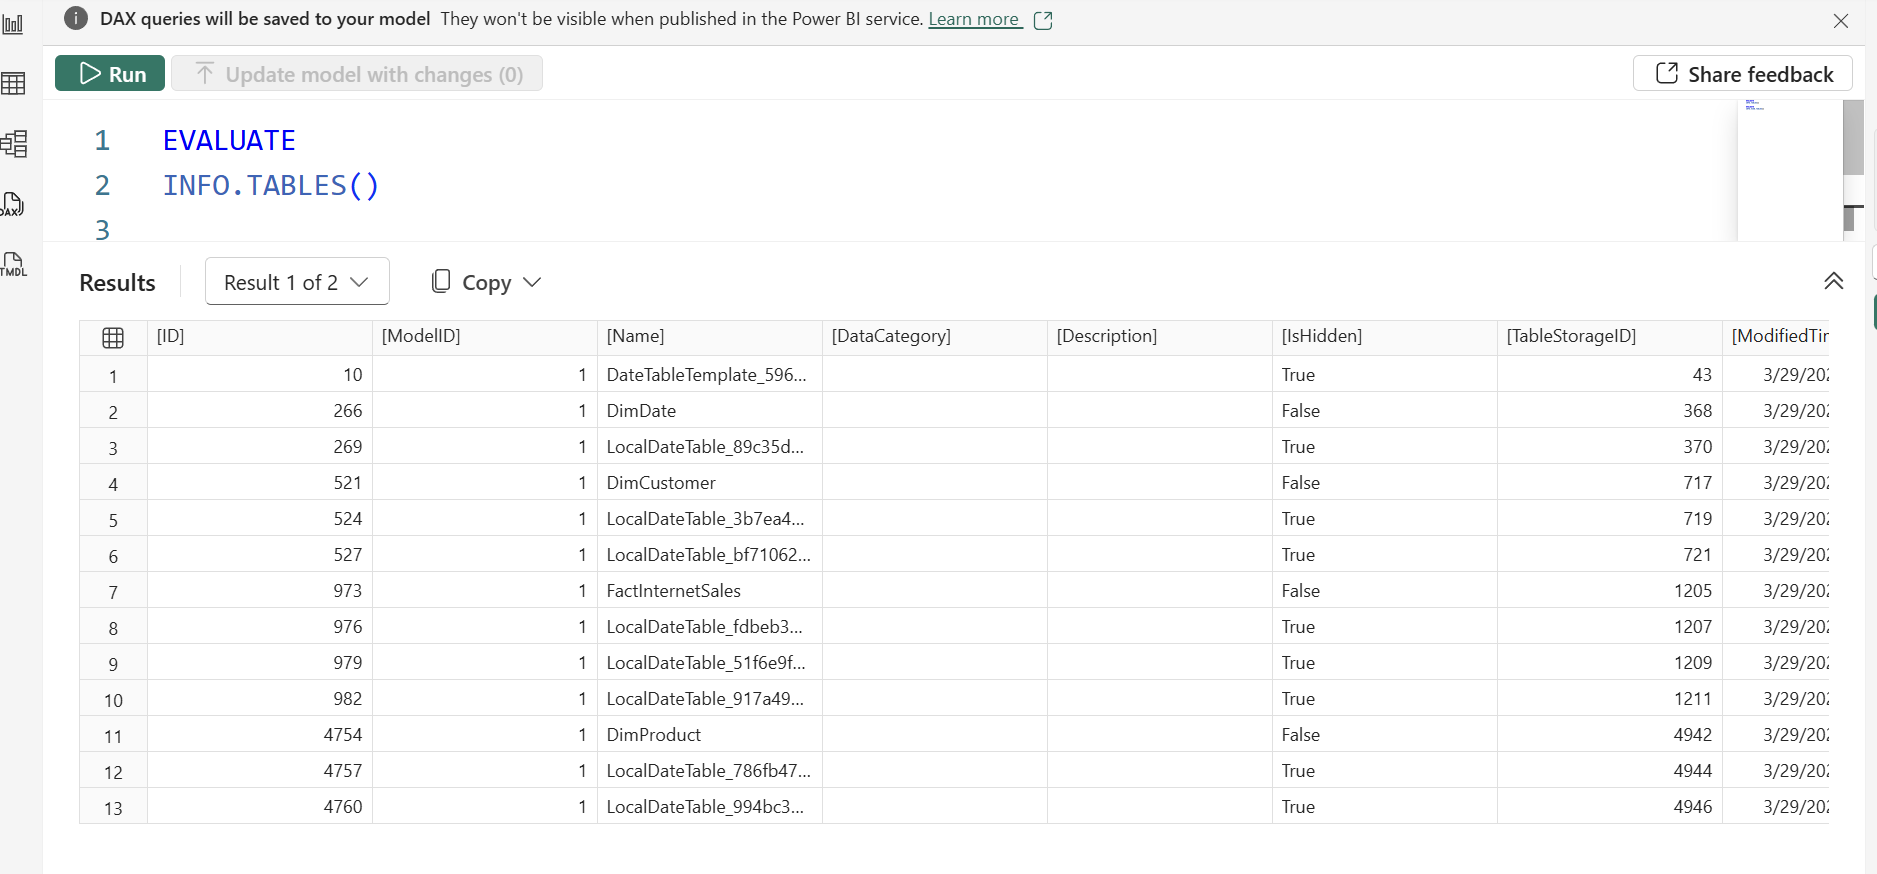Click Share feedback button
Viewport: 1877px width, 874px height.
[1742, 74]
